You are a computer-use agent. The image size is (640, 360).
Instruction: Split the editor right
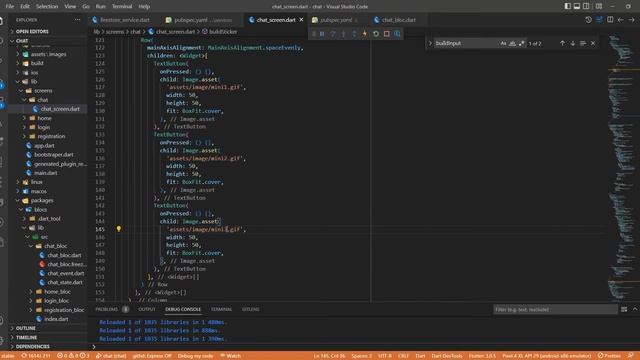[610, 20]
